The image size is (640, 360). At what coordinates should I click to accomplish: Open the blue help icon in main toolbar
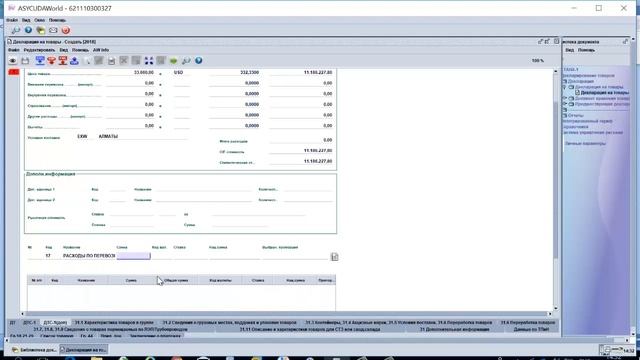(28, 30)
